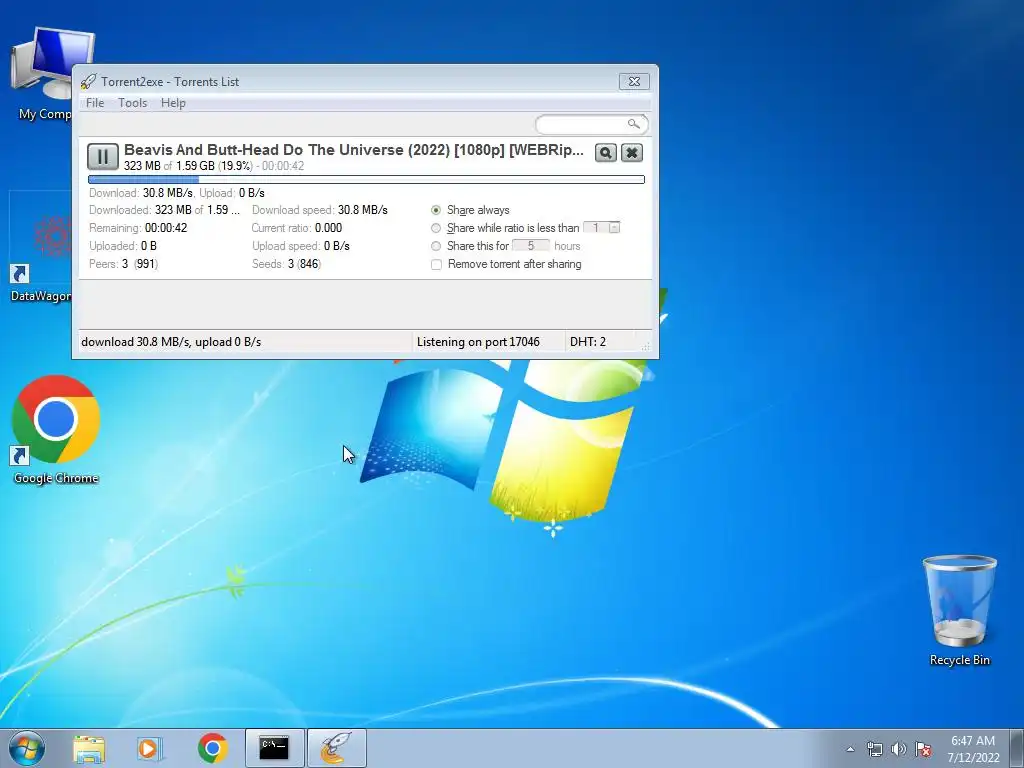Launch Chrome from the taskbar
Image resolution: width=1024 pixels, height=768 pixels.
(x=213, y=748)
